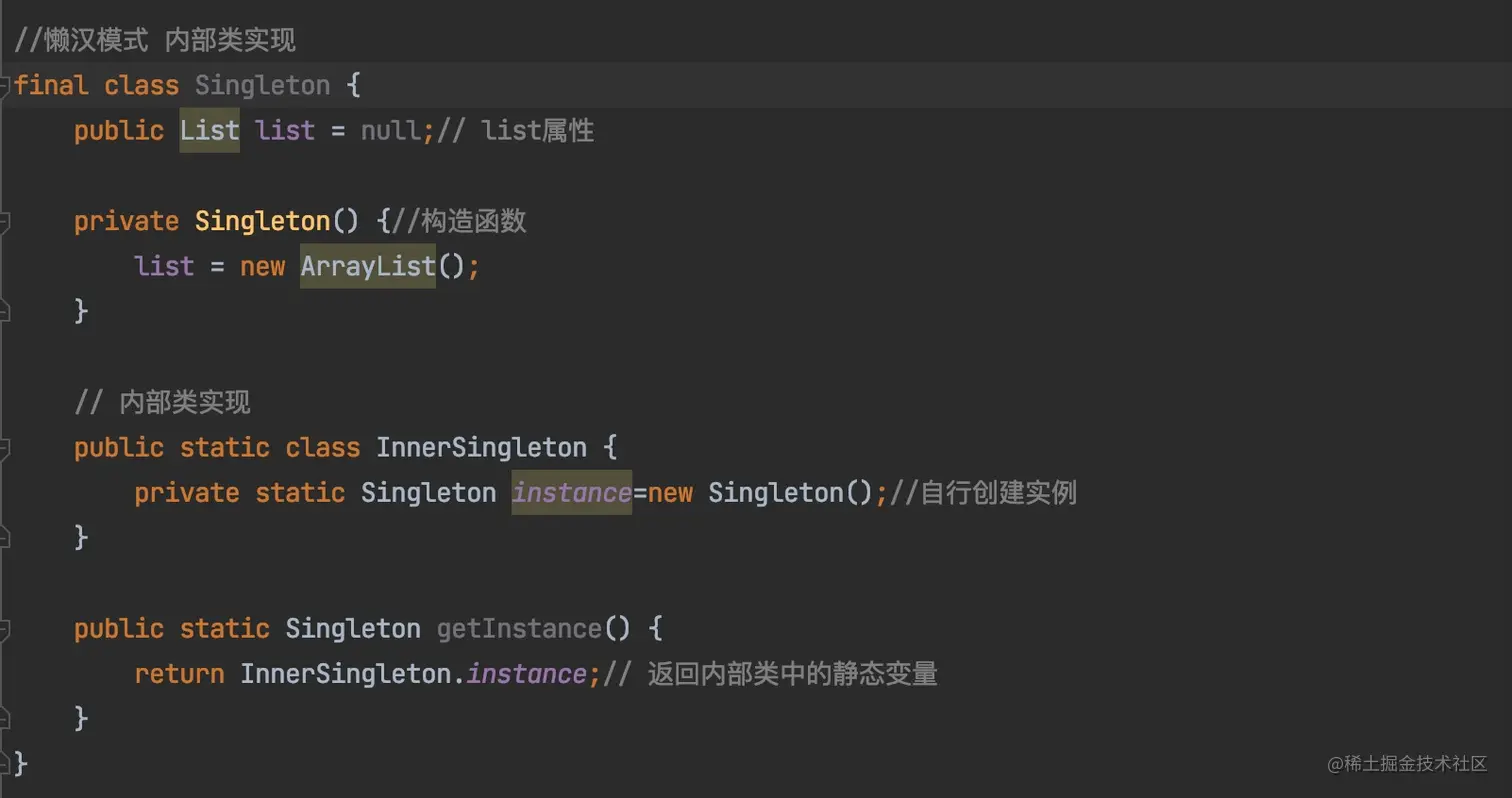Image resolution: width=1512 pixels, height=798 pixels.
Task: Click the highlighted italic 'instance' declaration
Action: click(571, 493)
